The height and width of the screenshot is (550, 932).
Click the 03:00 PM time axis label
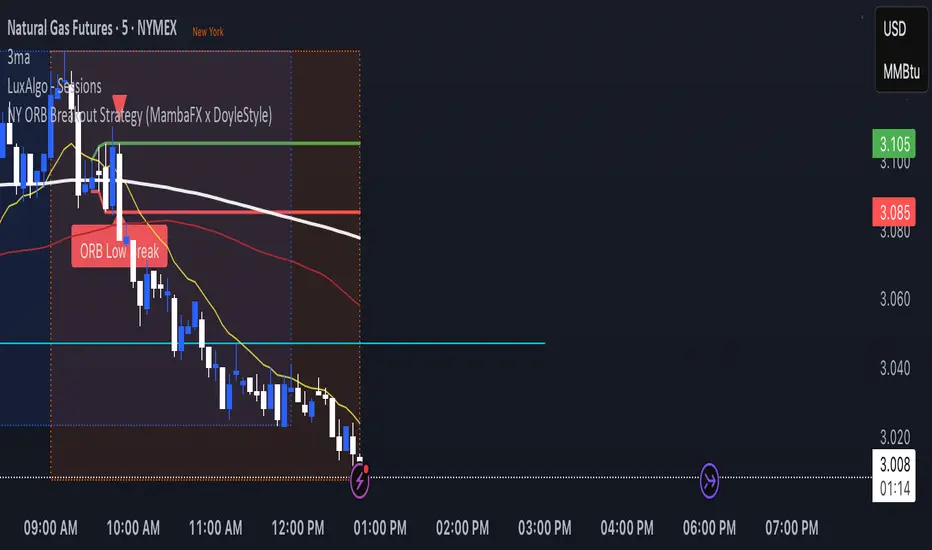(x=545, y=528)
